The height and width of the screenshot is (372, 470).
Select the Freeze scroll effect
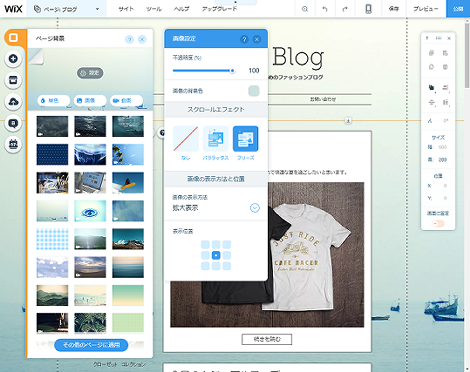246,139
